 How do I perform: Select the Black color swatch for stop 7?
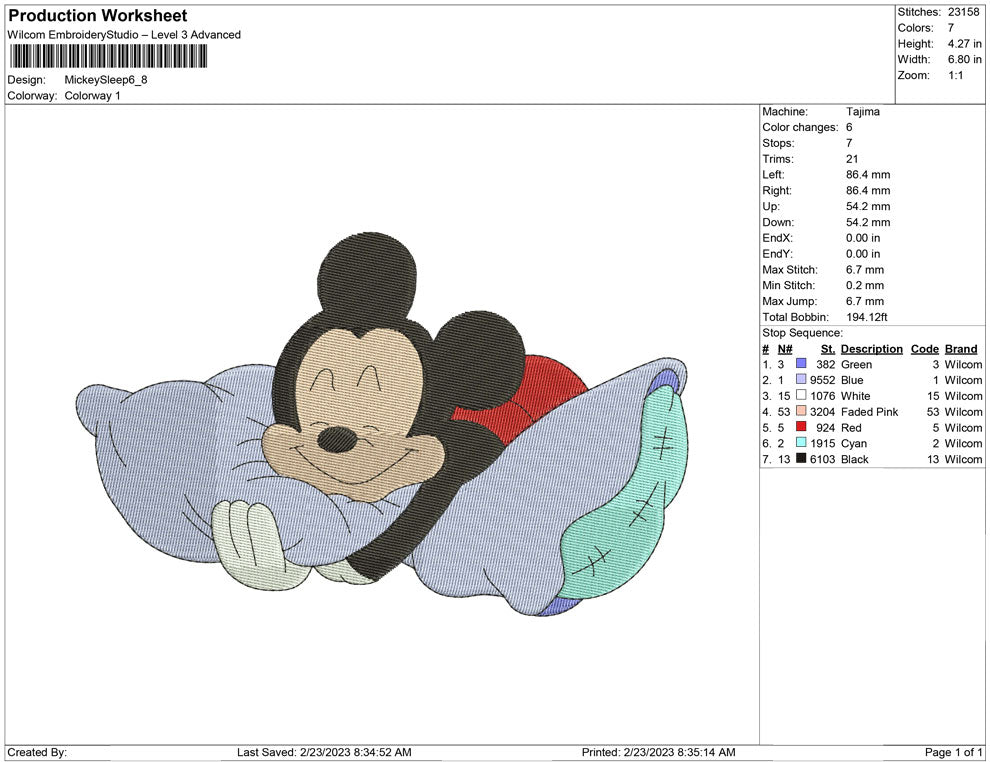(x=799, y=459)
